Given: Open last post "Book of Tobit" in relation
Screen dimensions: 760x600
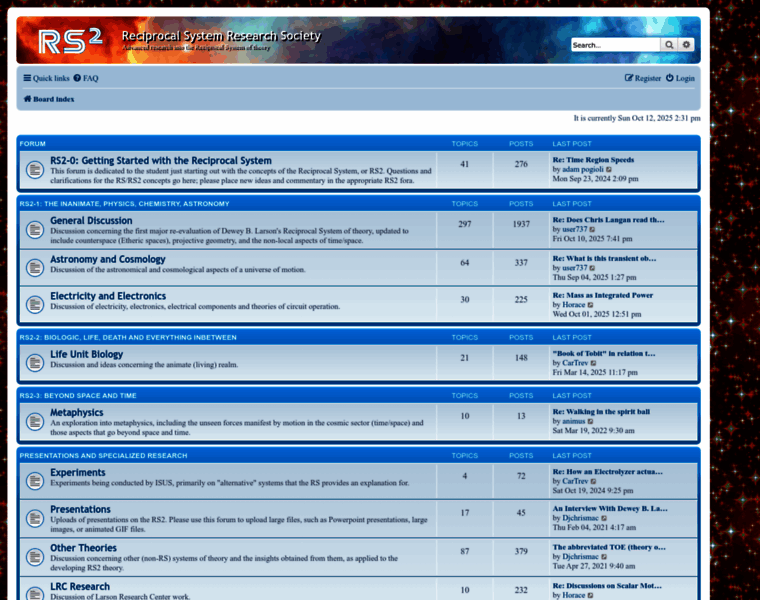Looking at the screenshot, I should pos(604,353).
